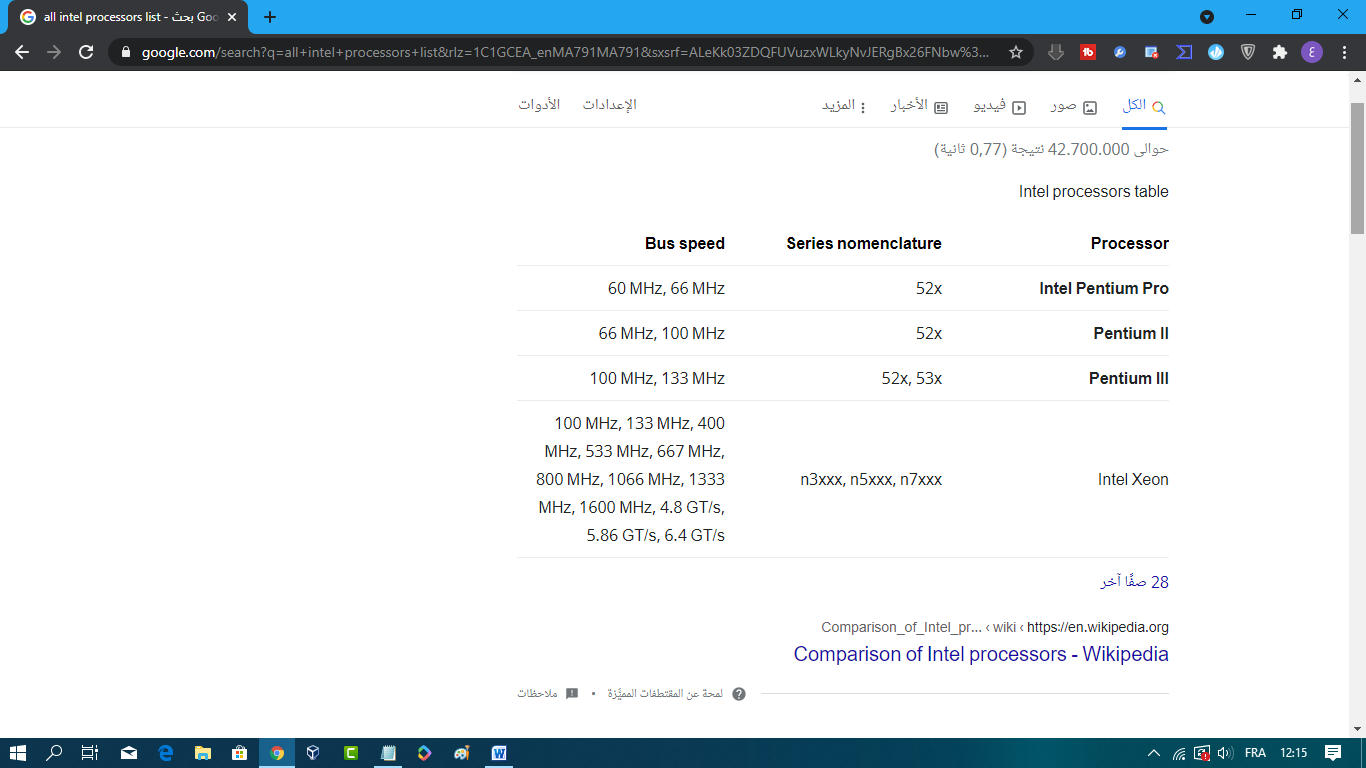The width and height of the screenshot is (1366, 768).
Task: Open 'لمحة عن المقتطفات المميّزة' info
Action: (676, 693)
